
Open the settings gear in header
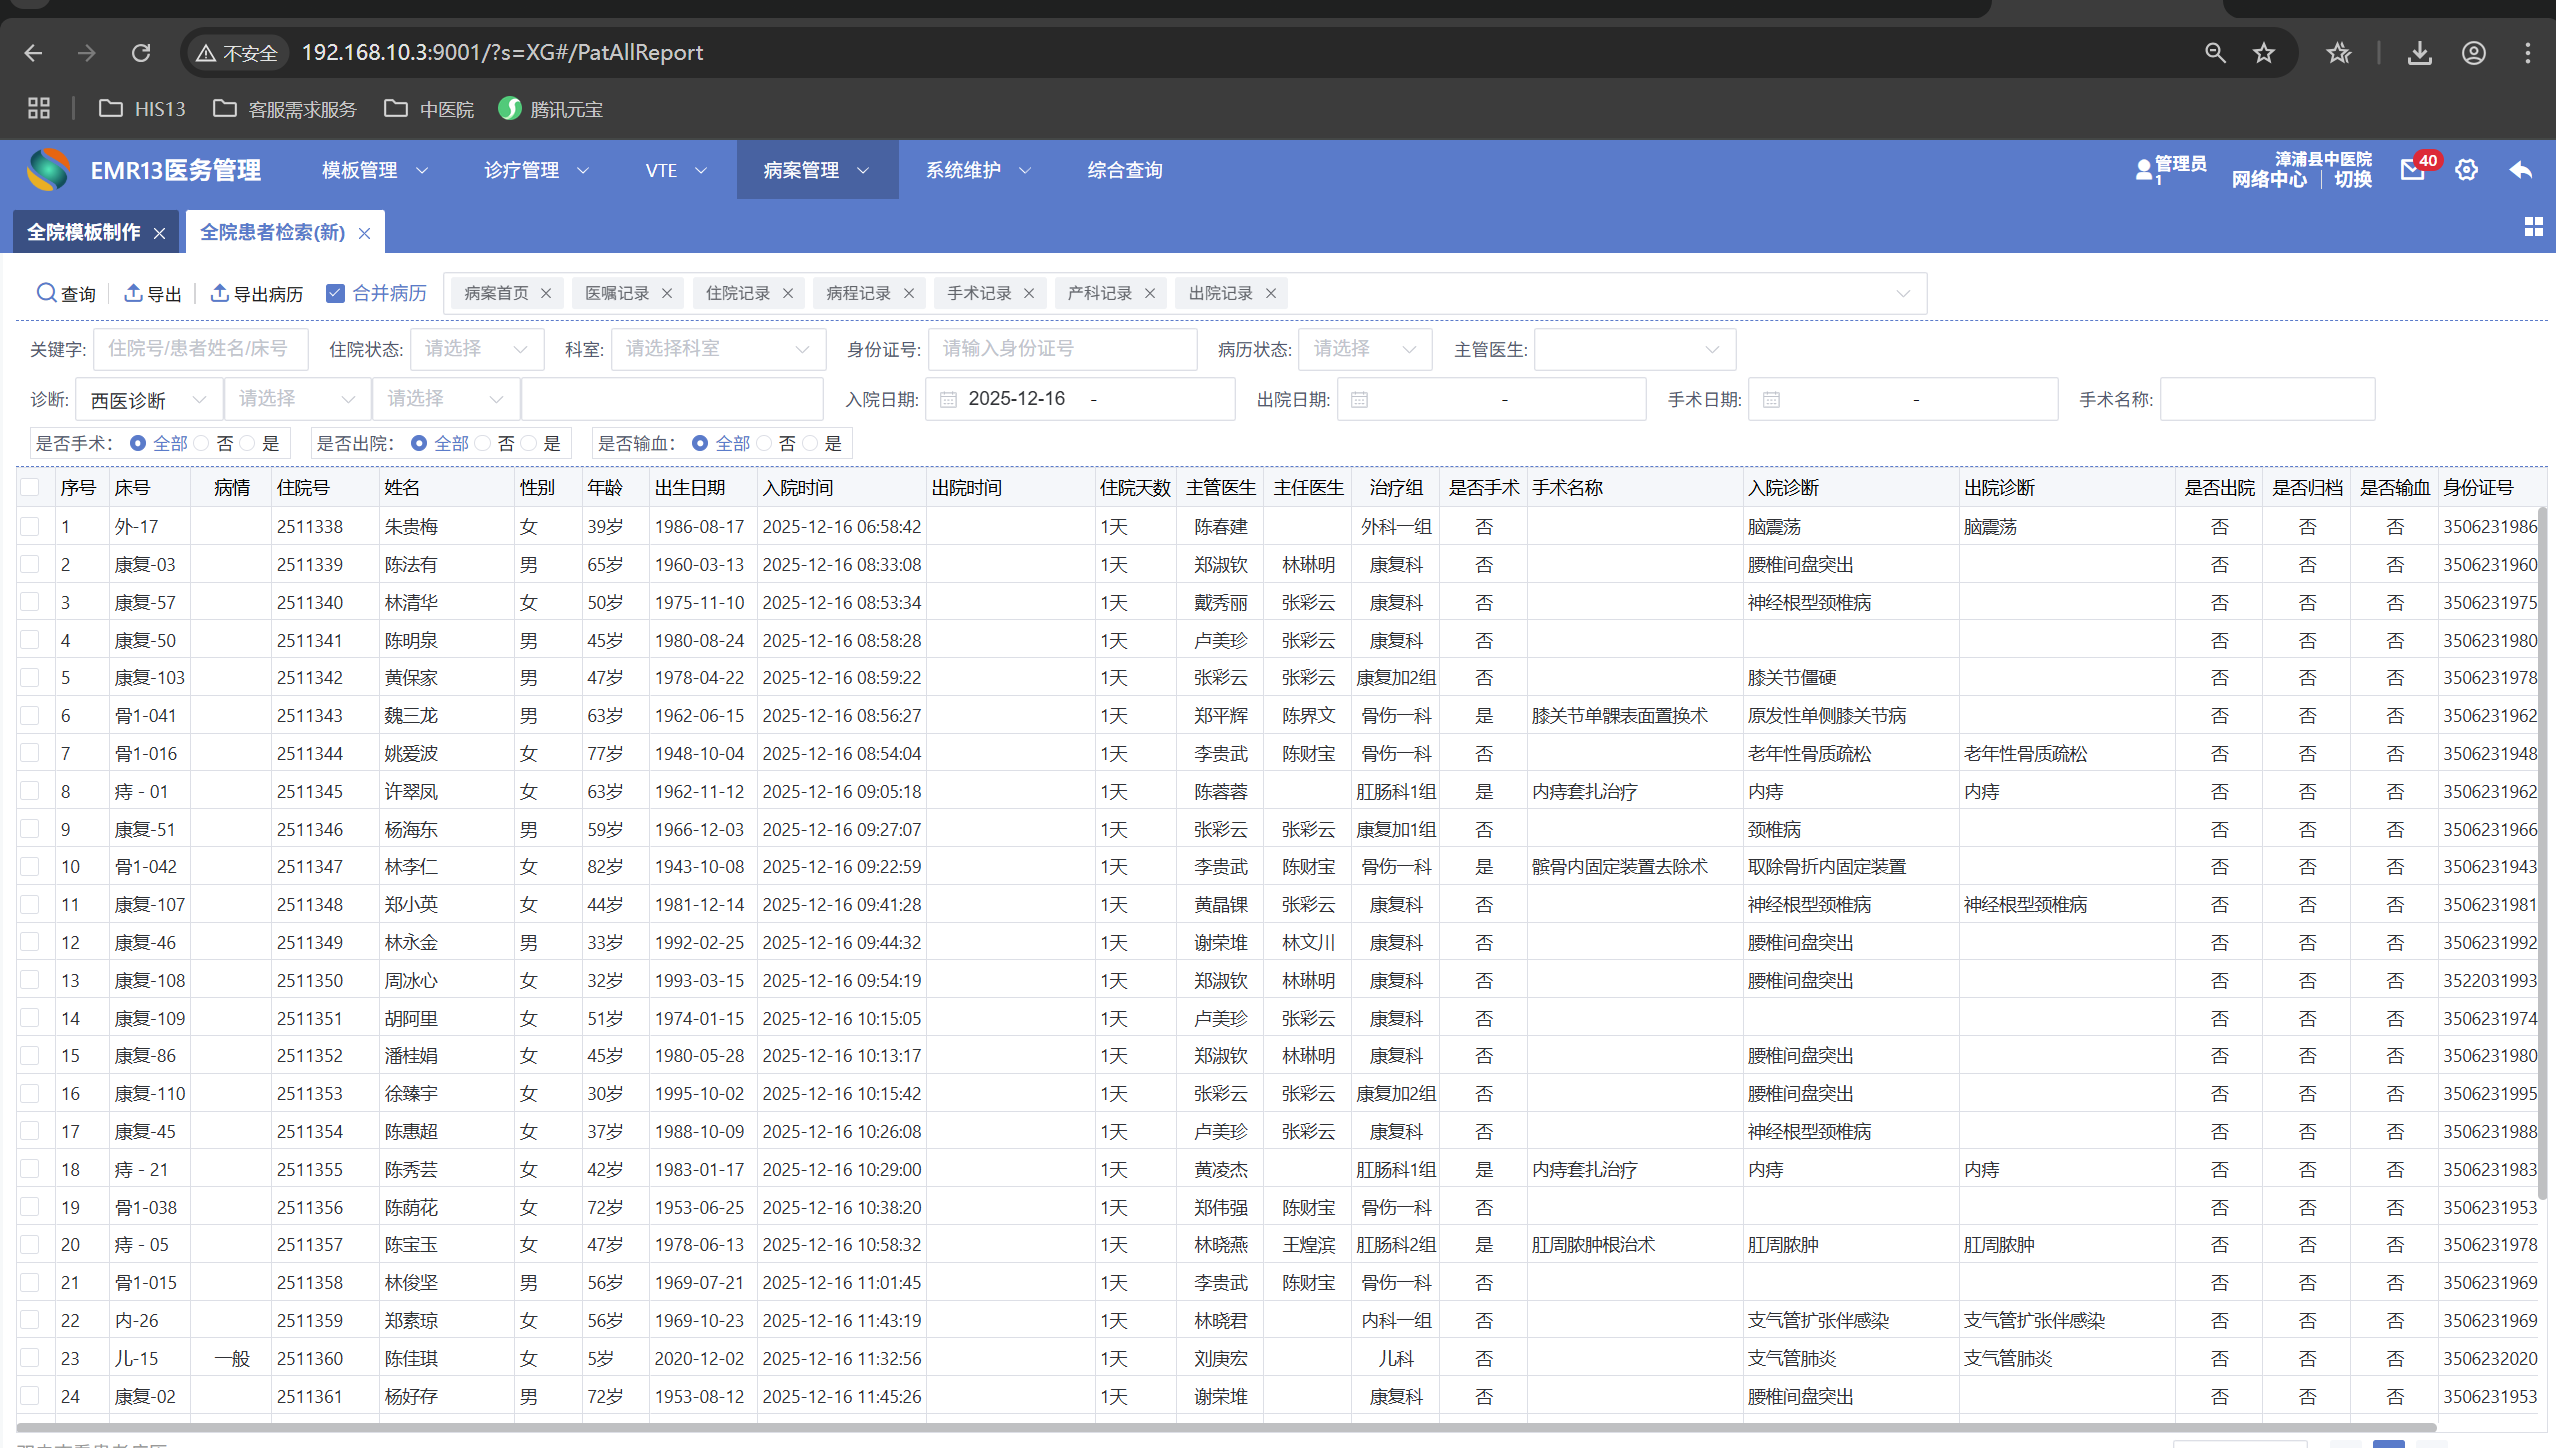[2467, 170]
